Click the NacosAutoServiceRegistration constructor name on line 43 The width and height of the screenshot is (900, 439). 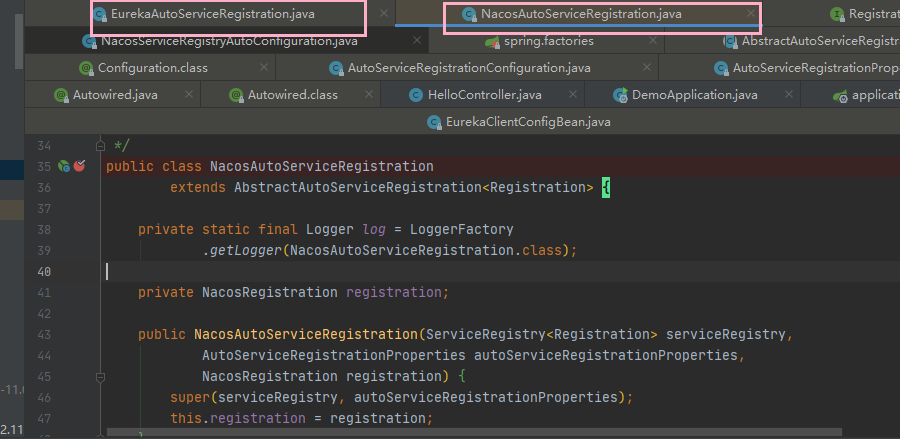(306, 335)
